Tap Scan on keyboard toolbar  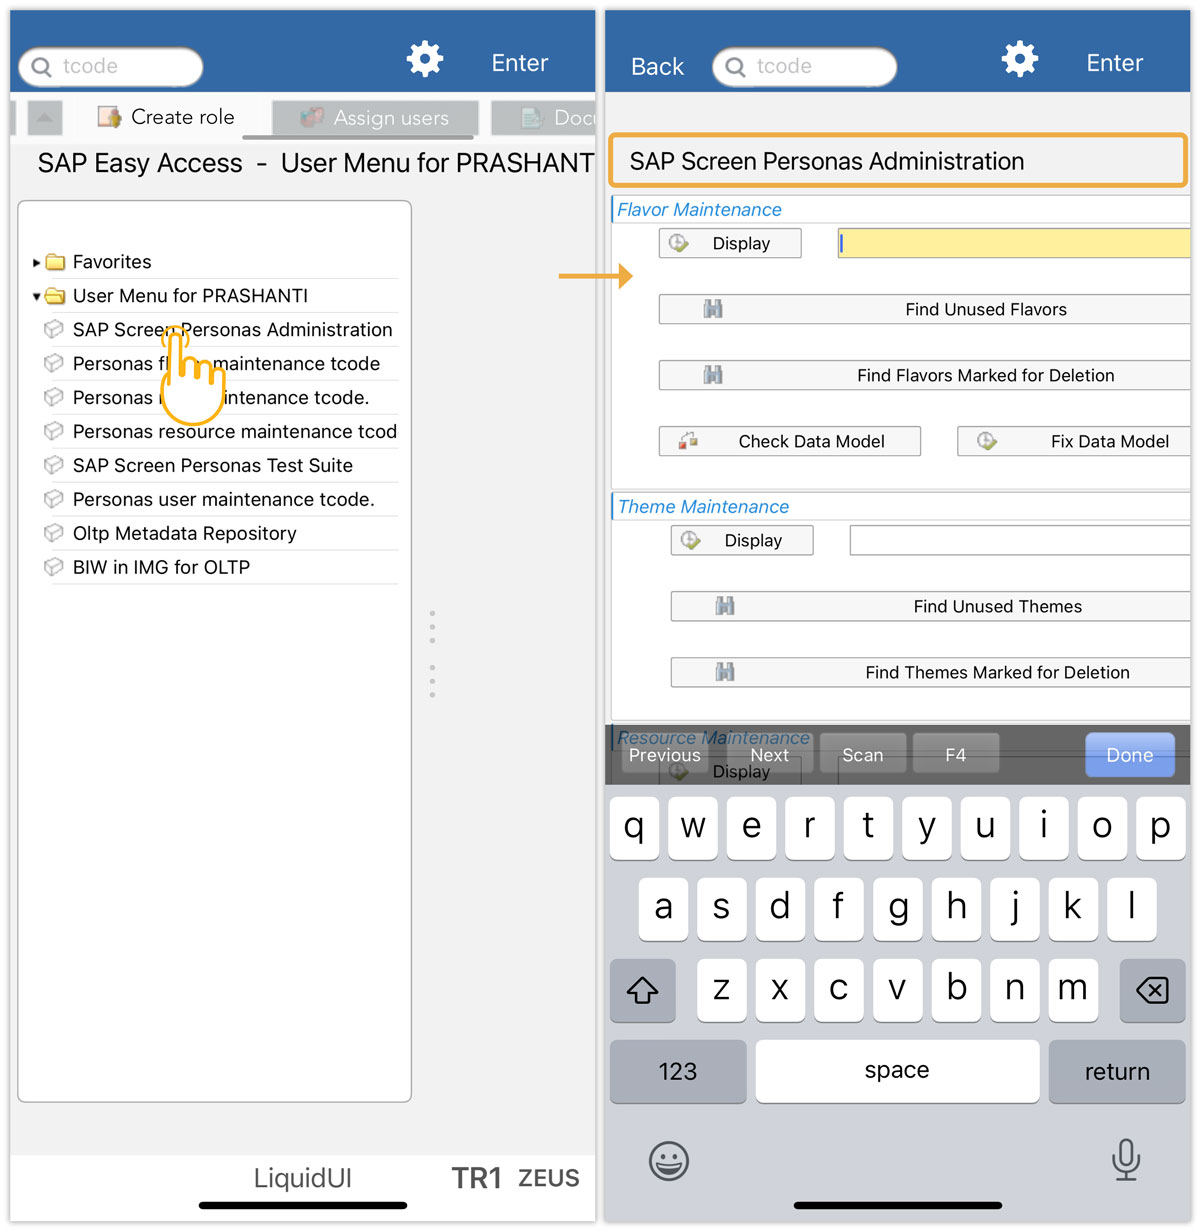tap(863, 755)
